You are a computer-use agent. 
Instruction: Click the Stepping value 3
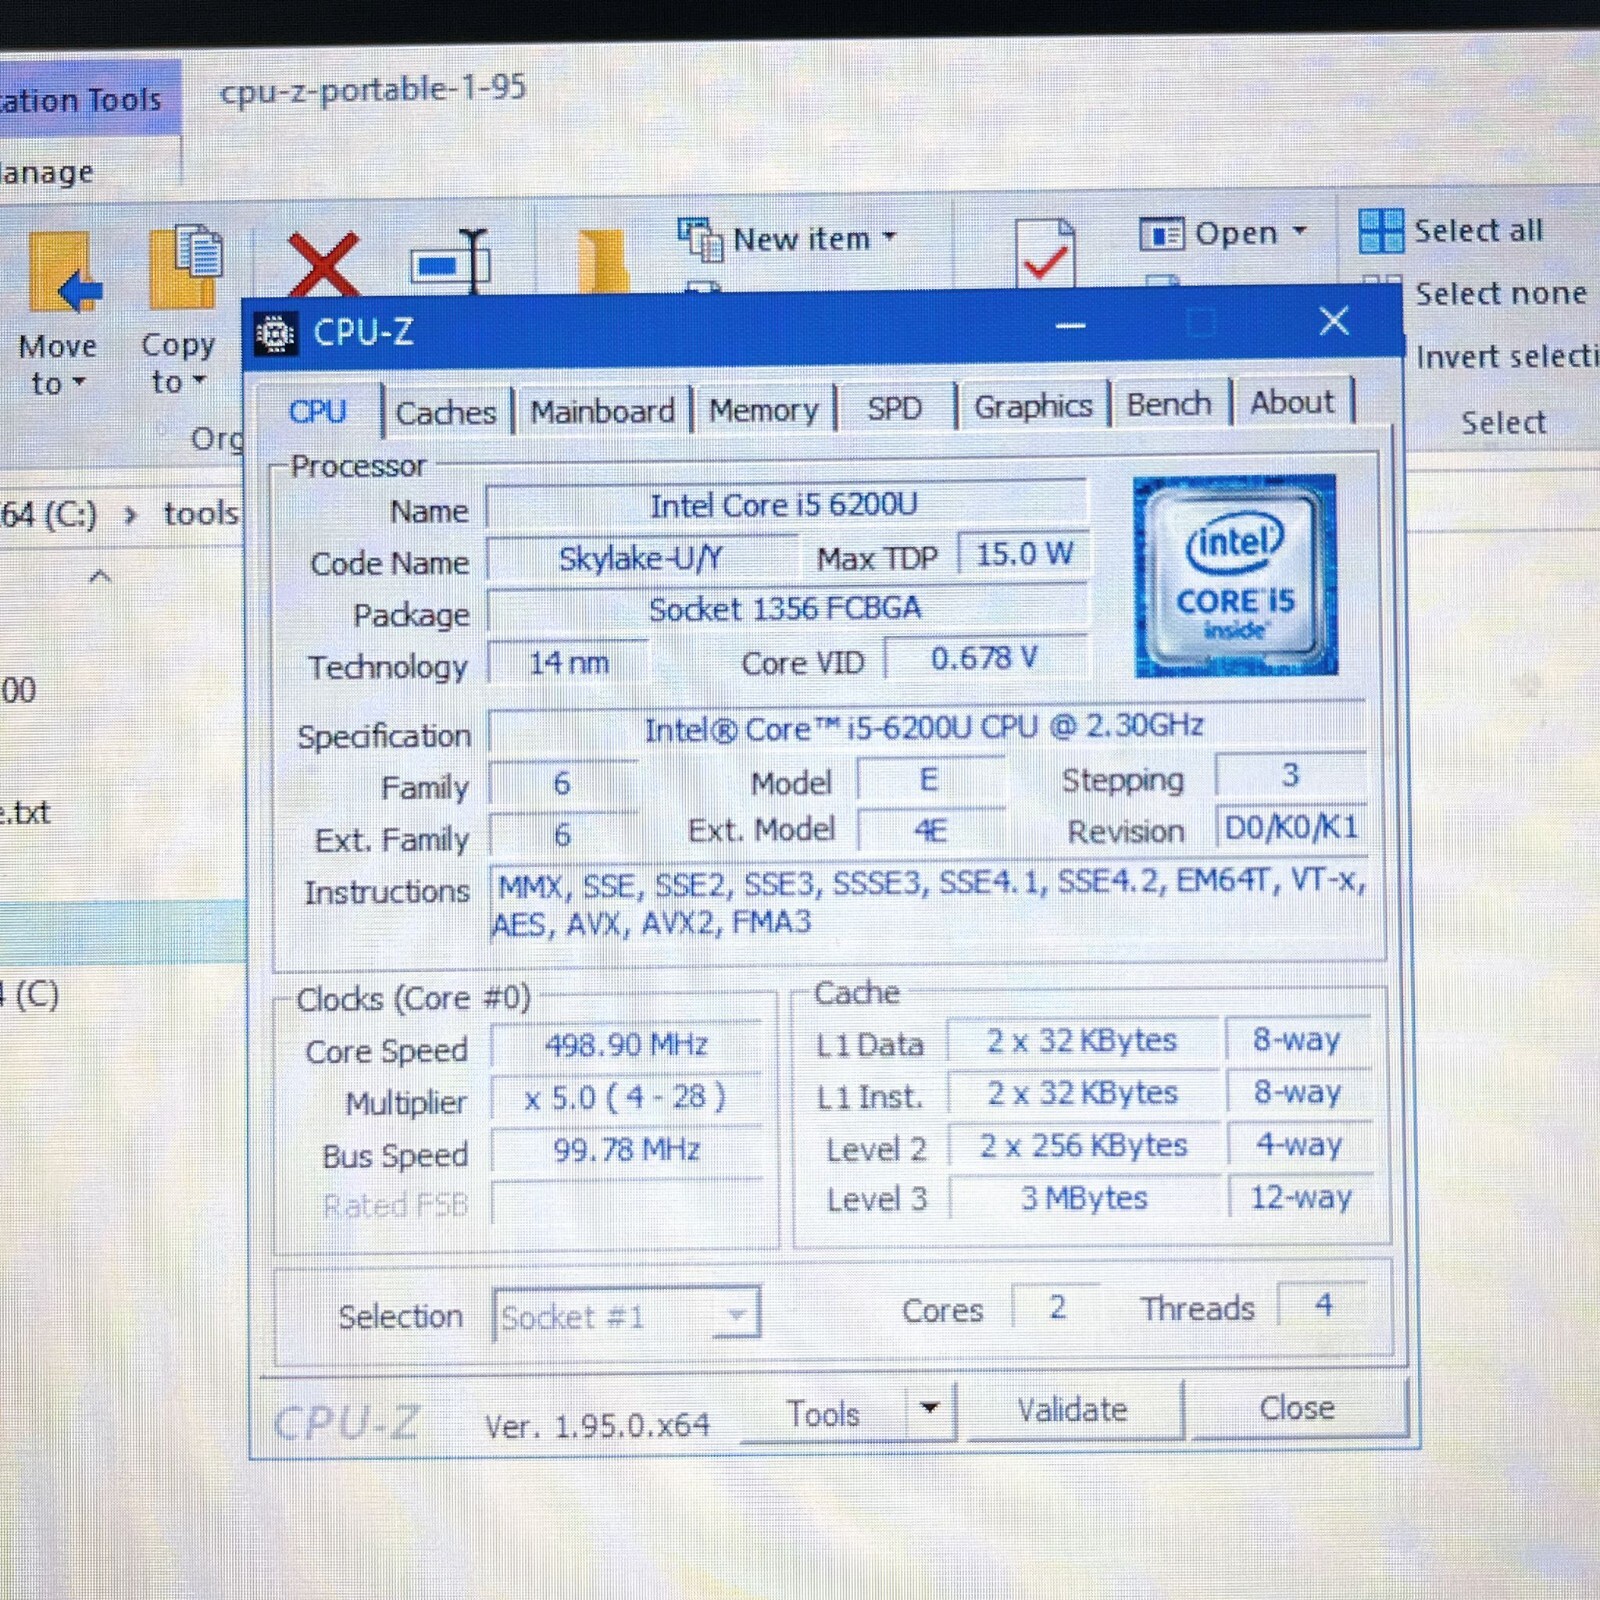tap(1290, 775)
